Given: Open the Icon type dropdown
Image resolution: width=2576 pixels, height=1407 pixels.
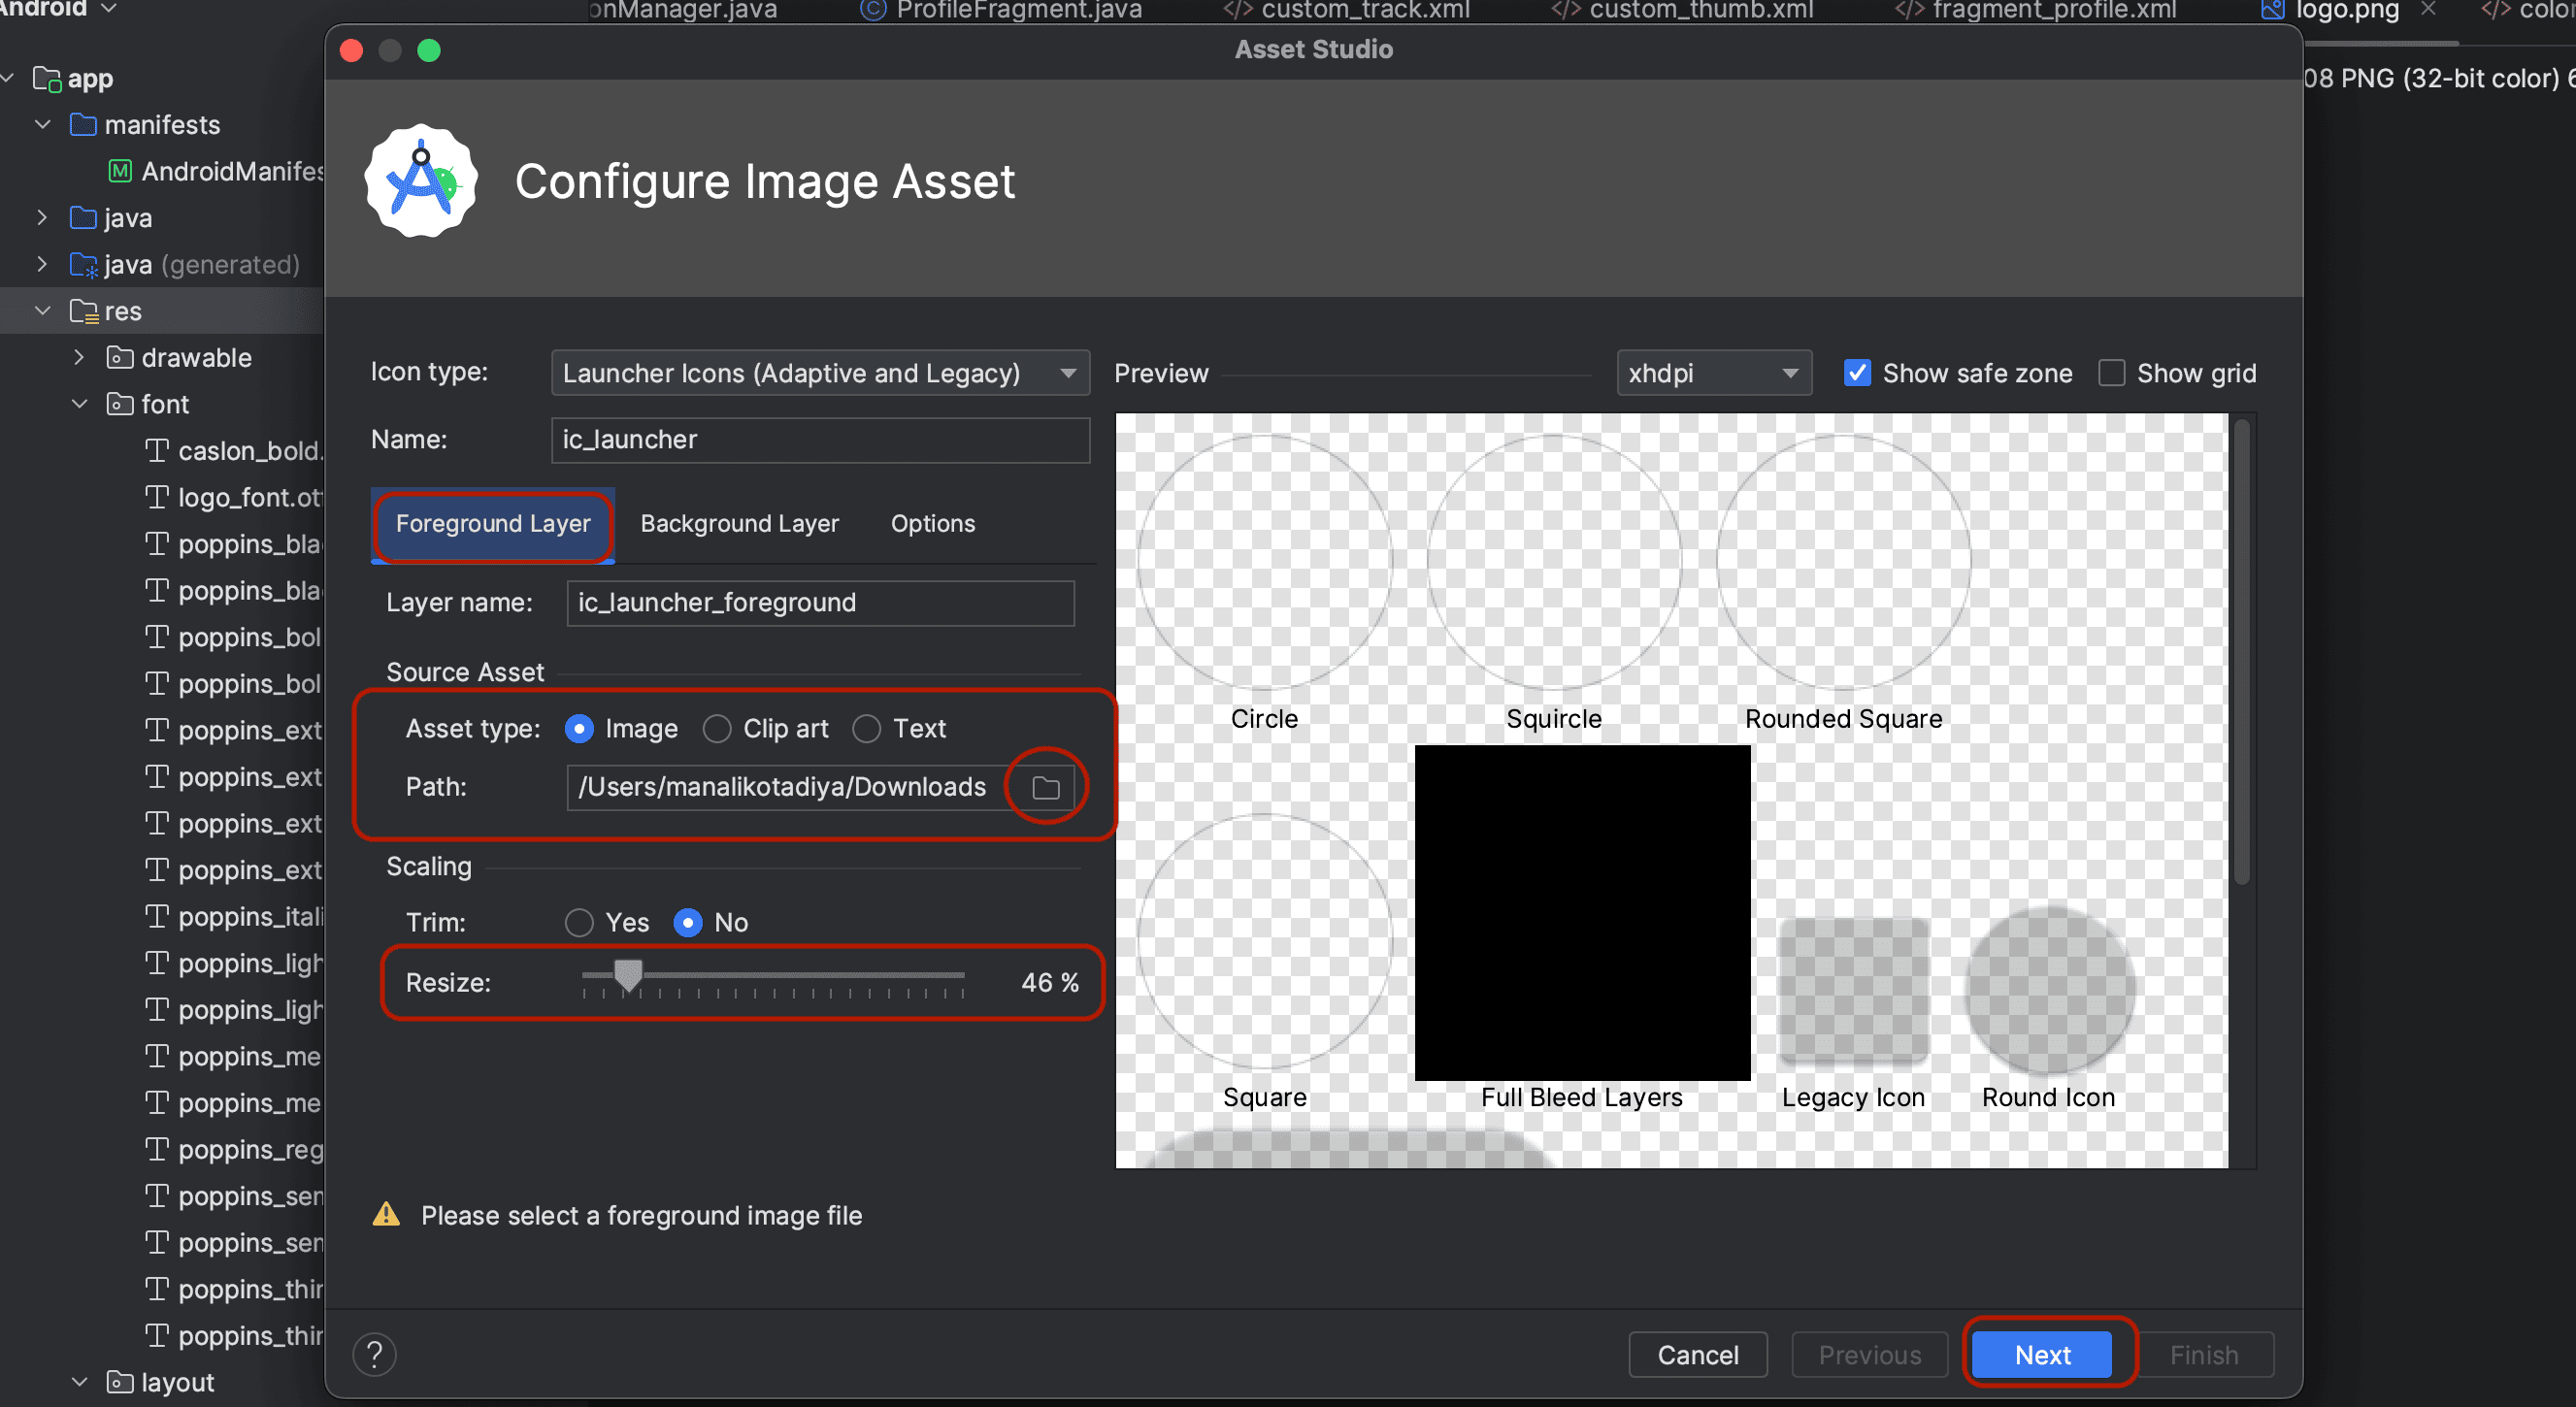Looking at the screenshot, I should [x=819, y=373].
